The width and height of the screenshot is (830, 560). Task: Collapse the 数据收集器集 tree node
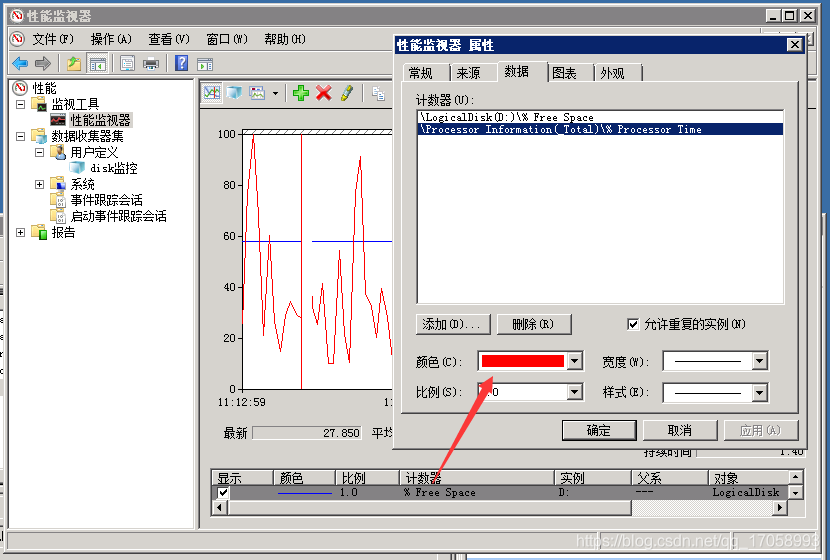(20, 136)
